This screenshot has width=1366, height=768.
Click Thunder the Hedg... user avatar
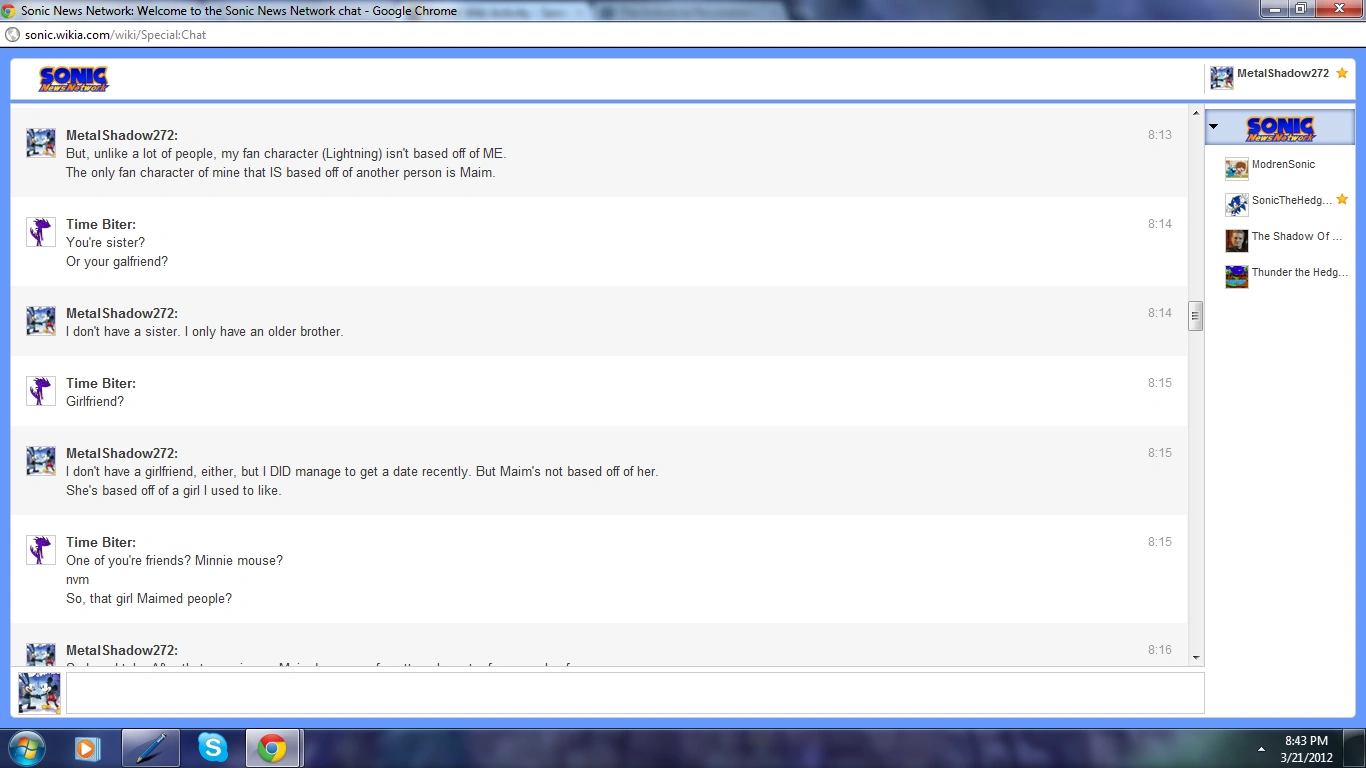coord(1237,276)
